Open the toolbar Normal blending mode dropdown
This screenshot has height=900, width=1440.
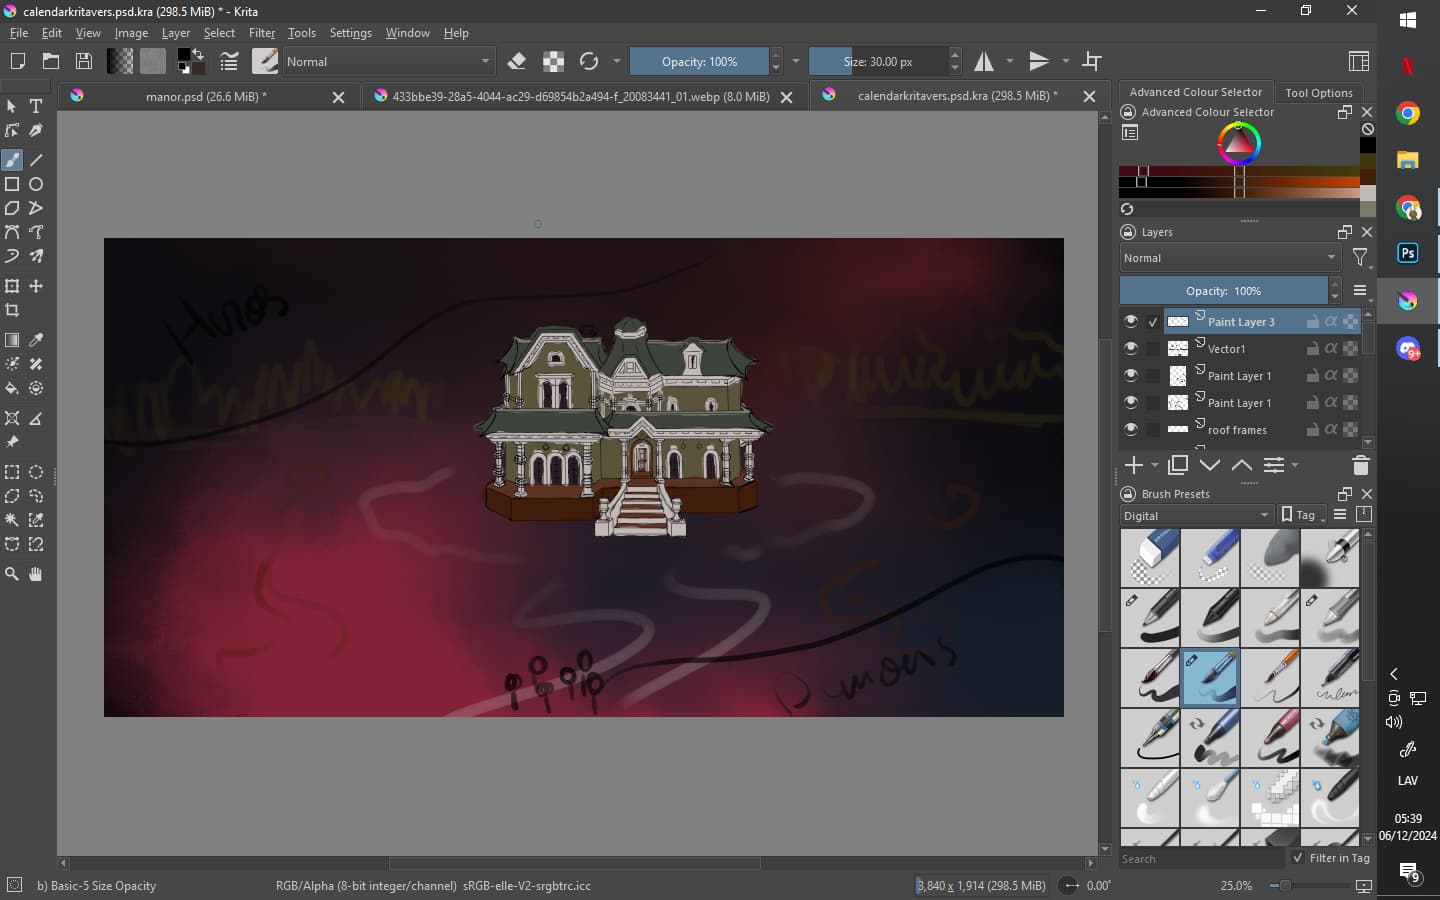(388, 62)
